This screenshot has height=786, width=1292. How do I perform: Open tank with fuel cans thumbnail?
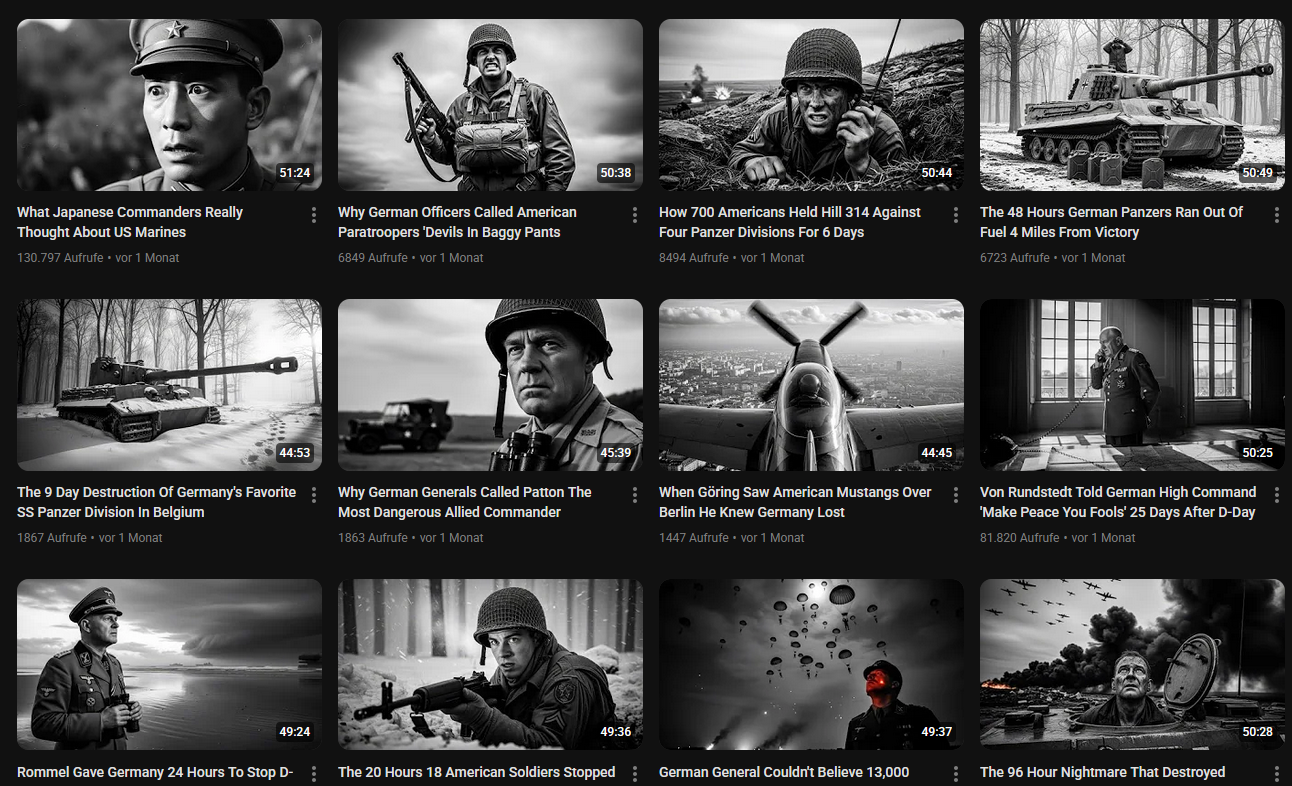pos(1132,105)
